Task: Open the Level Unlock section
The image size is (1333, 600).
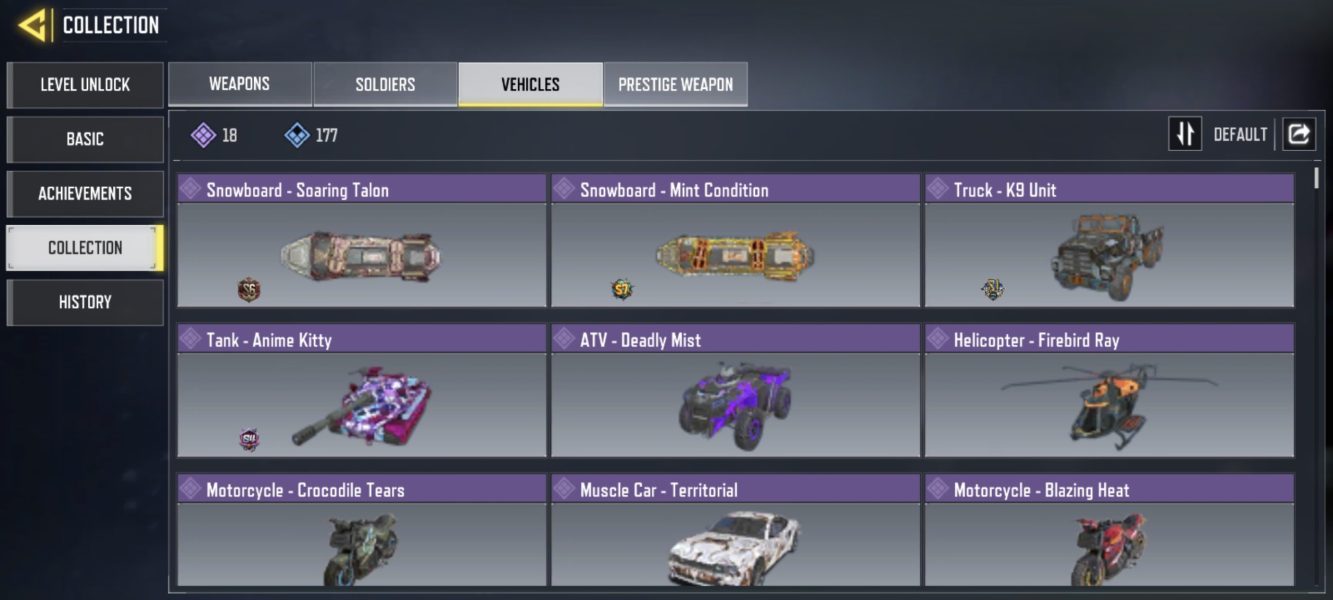Action: pyautogui.click(x=85, y=85)
